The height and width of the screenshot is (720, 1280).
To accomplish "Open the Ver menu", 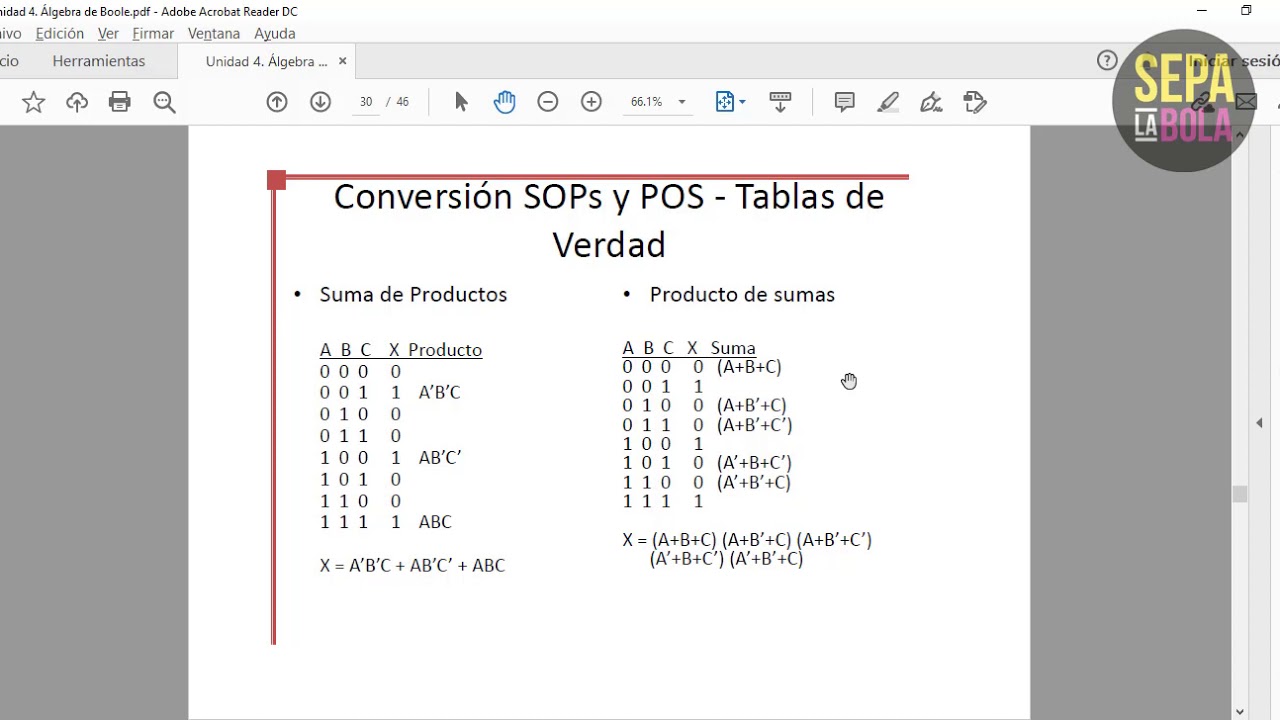I will (108, 33).
